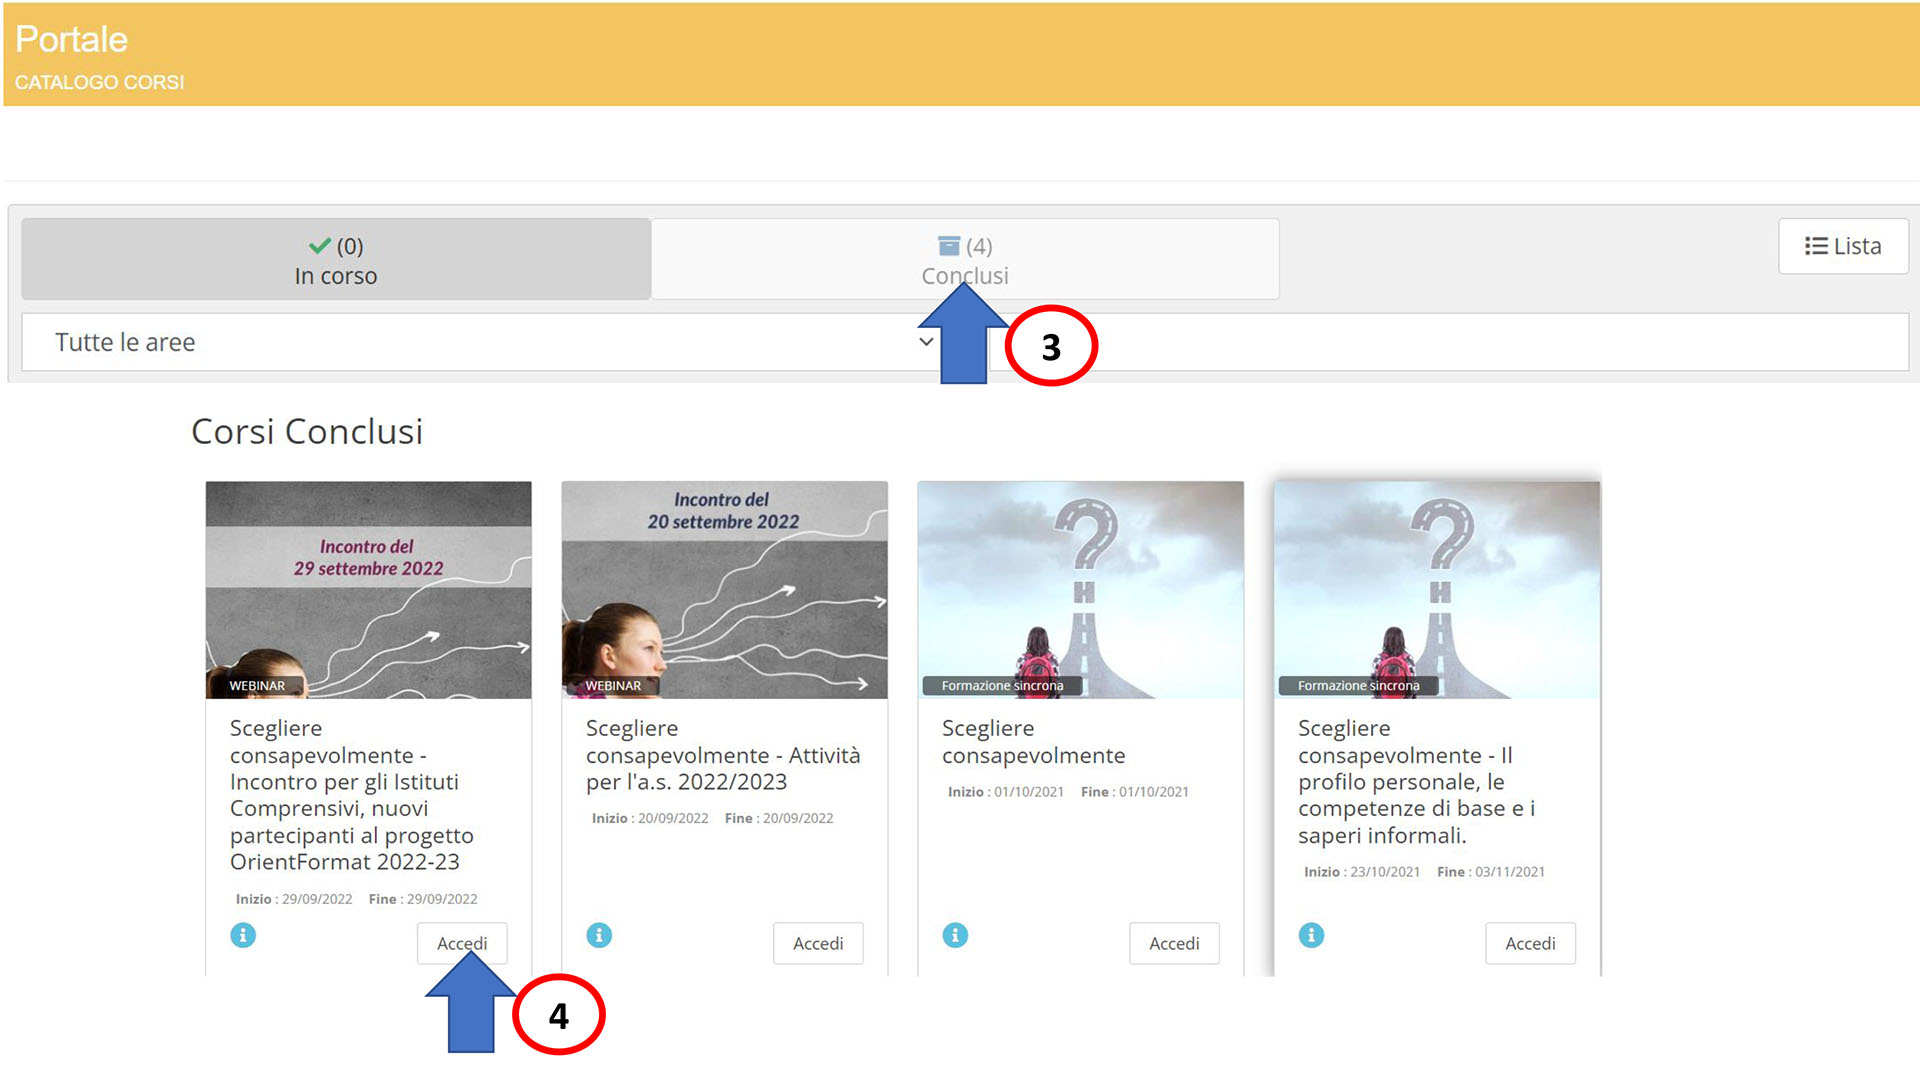Screen dimensions: 1920x1077
Task: Open info icon for Scegliere consapevolmente 01/10/2021 course
Action: 955,935
